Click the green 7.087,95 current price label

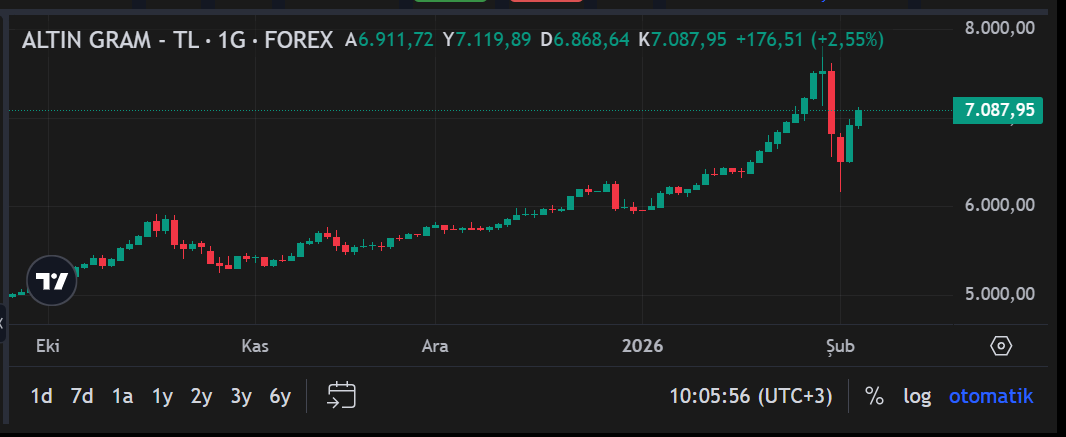(x=998, y=110)
